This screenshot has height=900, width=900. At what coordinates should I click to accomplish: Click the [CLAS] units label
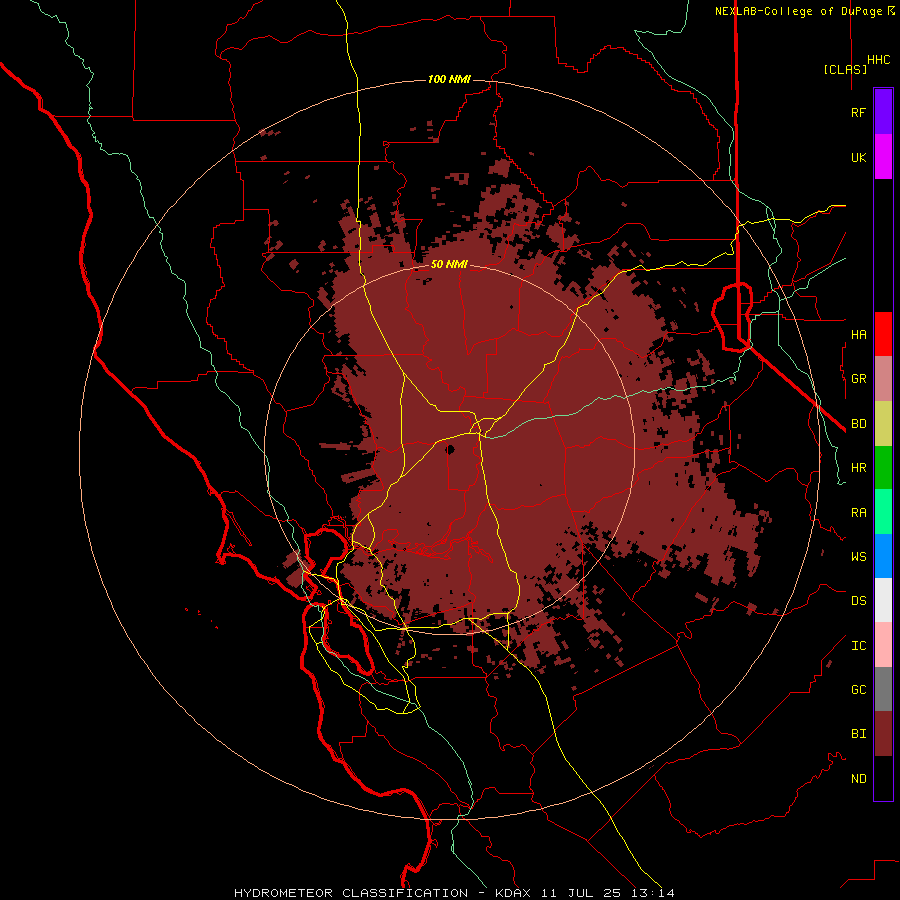(845, 69)
